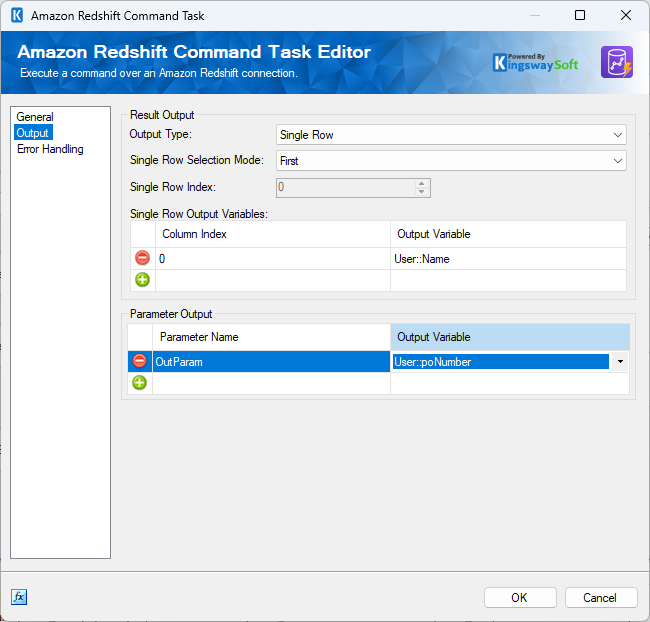Open the expression fx editor icon
Viewport: 650px width, 622px height.
click(19, 597)
